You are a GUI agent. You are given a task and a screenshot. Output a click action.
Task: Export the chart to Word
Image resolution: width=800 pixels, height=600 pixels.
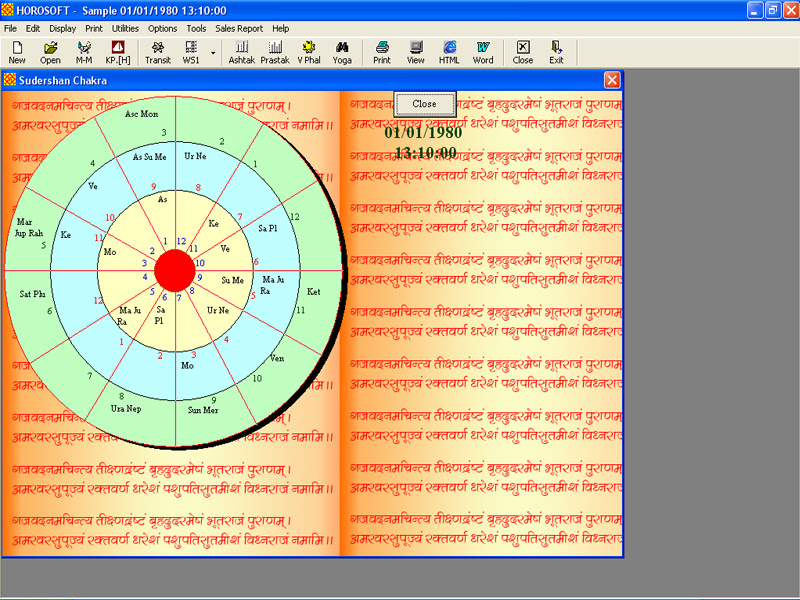483,52
